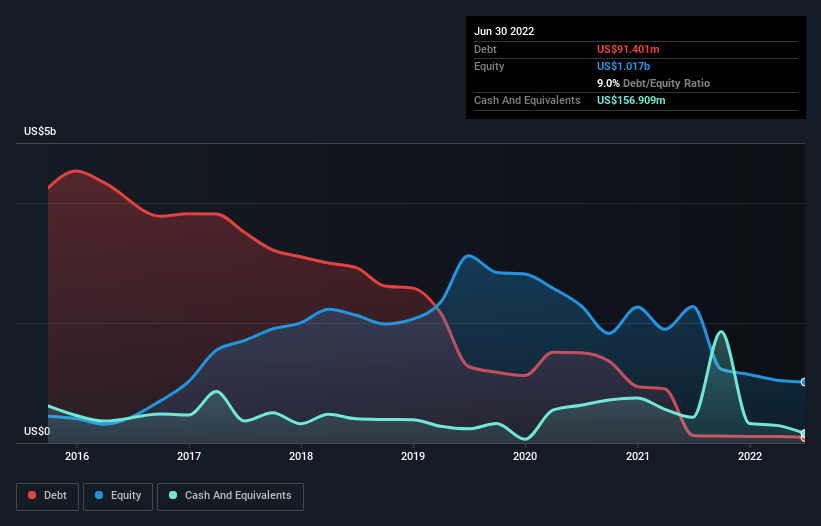
Task: Click the US$0 y-axis label
Action: click(37, 431)
